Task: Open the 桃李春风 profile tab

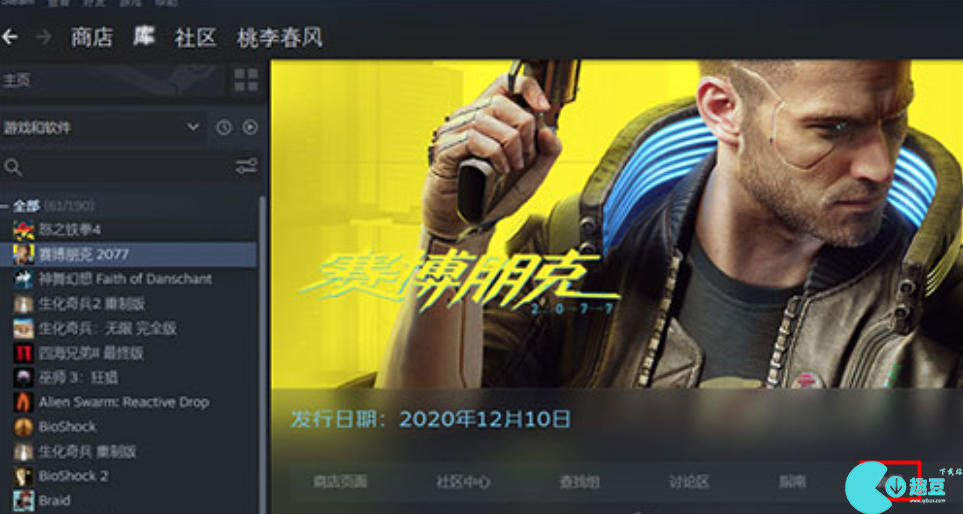Action: tap(279, 37)
